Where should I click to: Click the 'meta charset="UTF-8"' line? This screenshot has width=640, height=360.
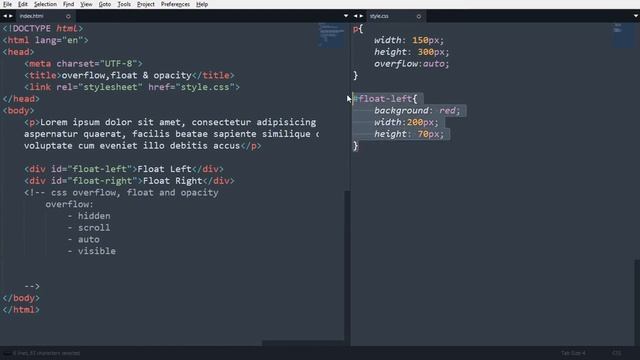[83, 64]
